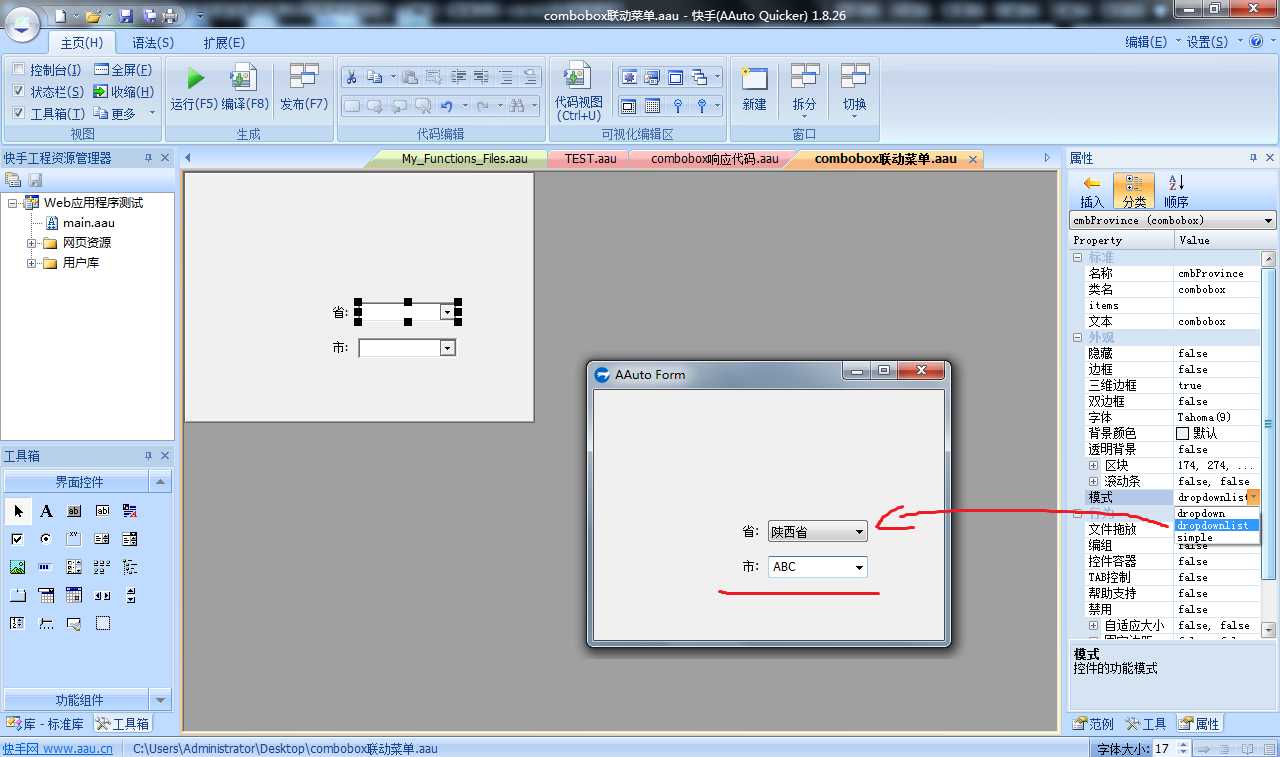Collapse the Web应用程序测试 project node

pos(13,203)
